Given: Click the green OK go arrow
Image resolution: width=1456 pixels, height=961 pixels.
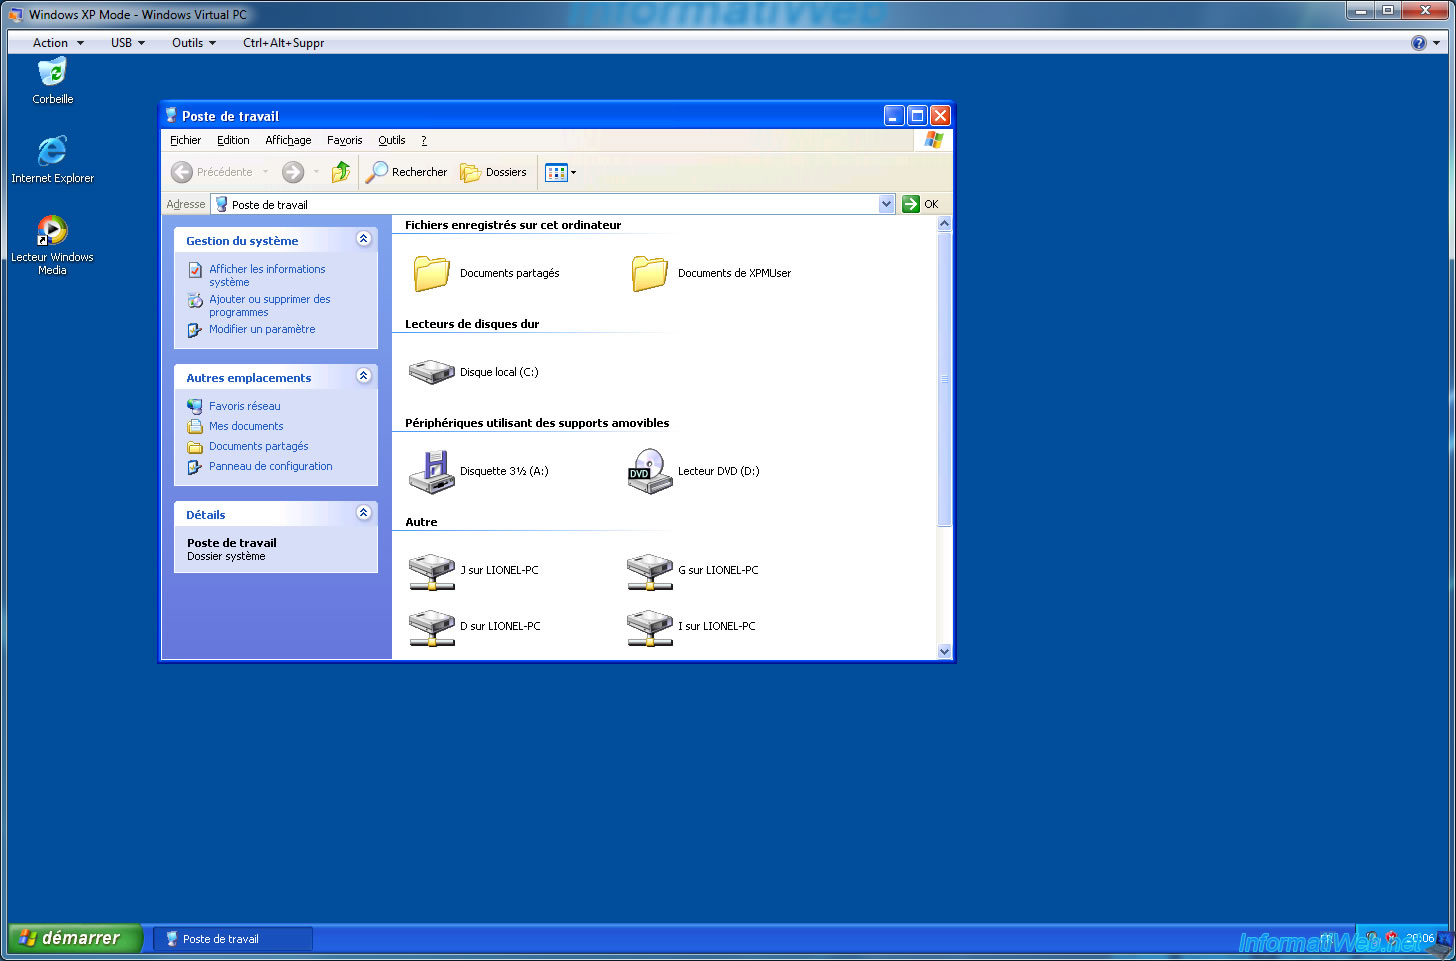Looking at the screenshot, I should pyautogui.click(x=910, y=204).
